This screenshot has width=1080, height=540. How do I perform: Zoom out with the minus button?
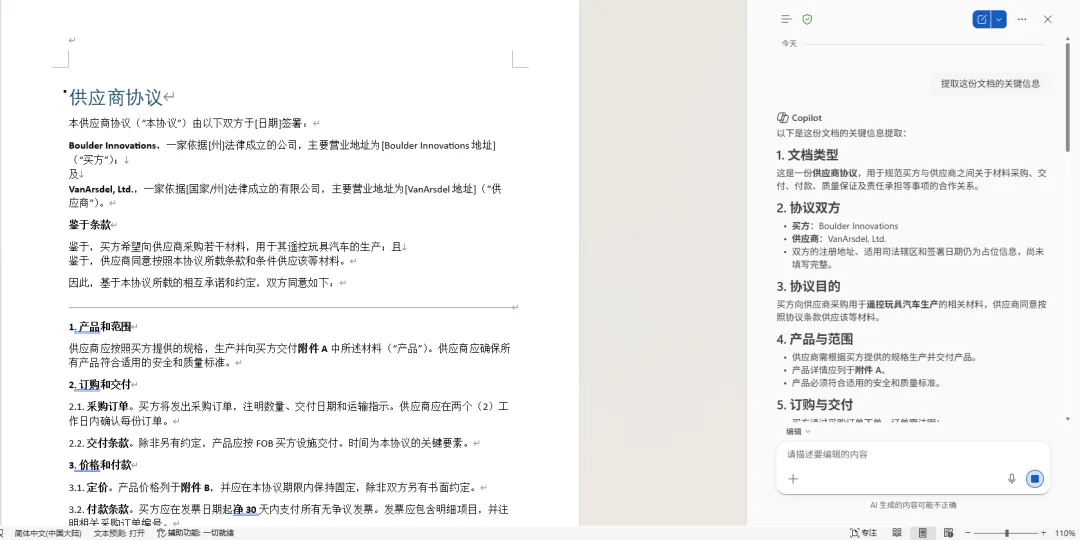pyautogui.click(x=968, y=533)
